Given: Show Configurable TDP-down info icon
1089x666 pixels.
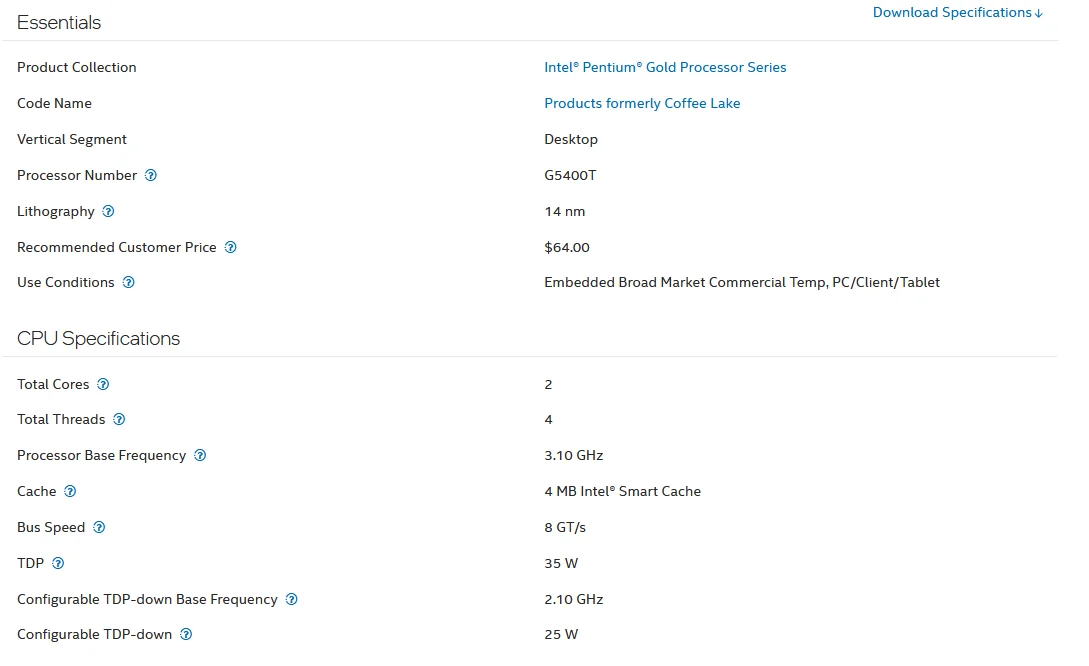Looking at the screenshot, I should [186, 634].
